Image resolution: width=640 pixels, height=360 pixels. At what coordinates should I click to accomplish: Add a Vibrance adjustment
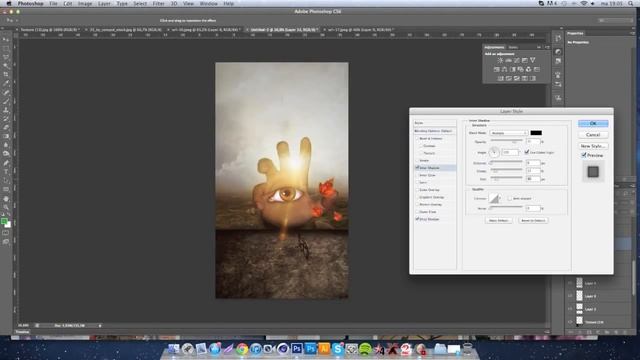[533, 60]
